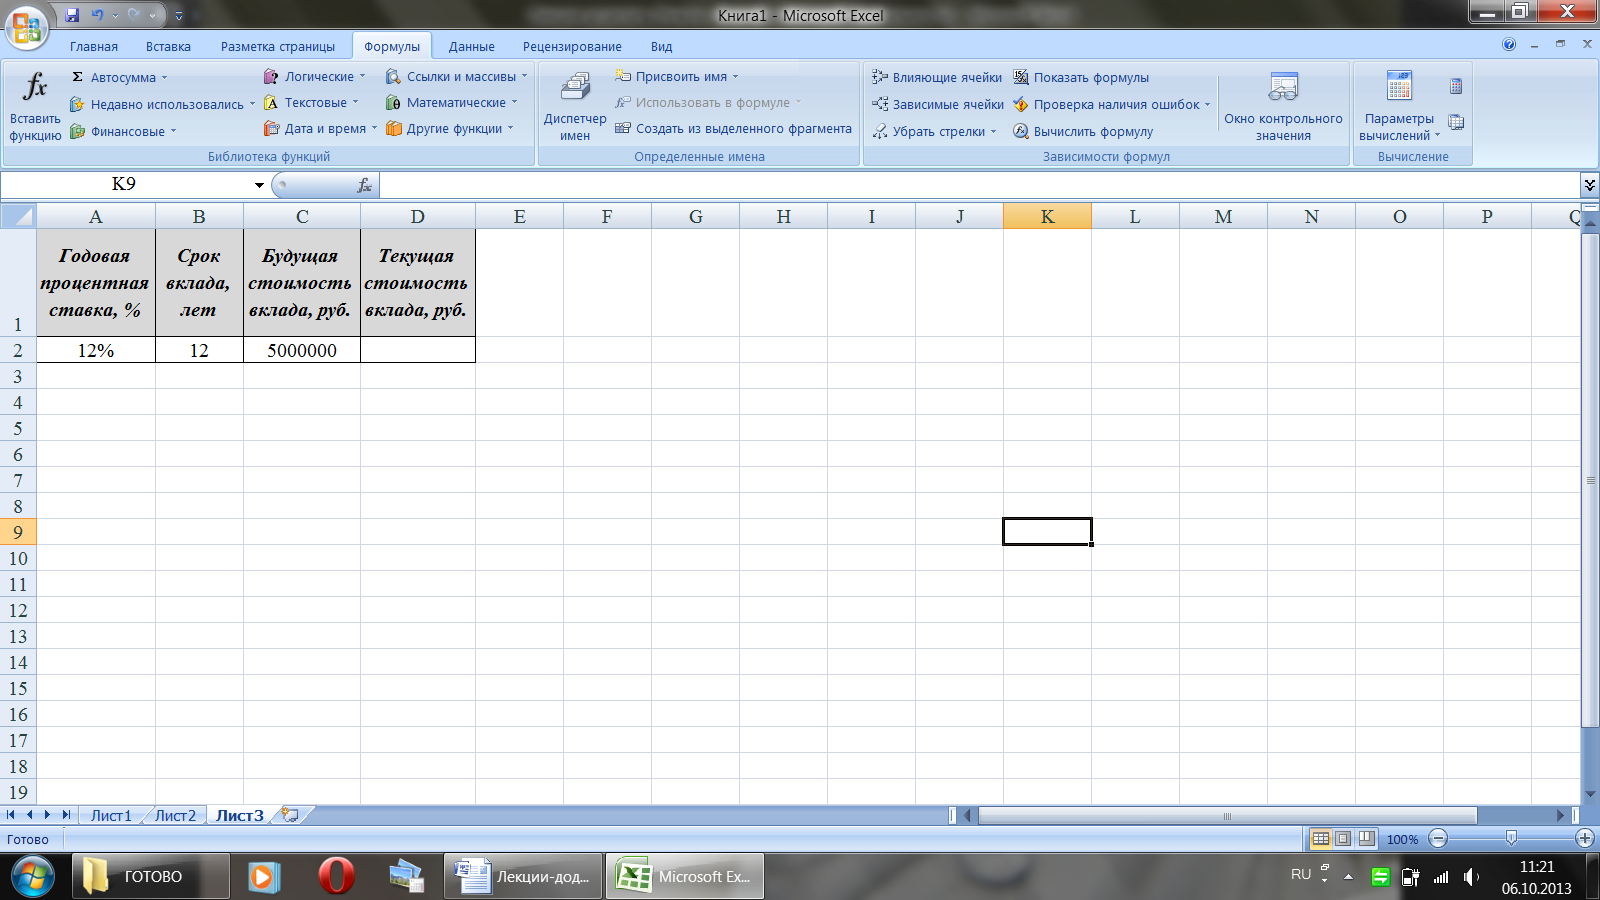
Task: Open Calculation Options (Параметры вычислений) dropdown
Action: coord(1399,106)
